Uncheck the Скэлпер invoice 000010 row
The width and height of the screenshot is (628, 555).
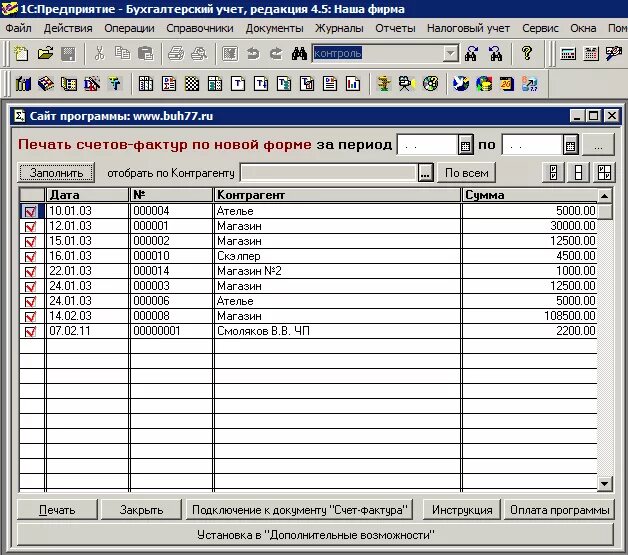click(x=30, y=257)
